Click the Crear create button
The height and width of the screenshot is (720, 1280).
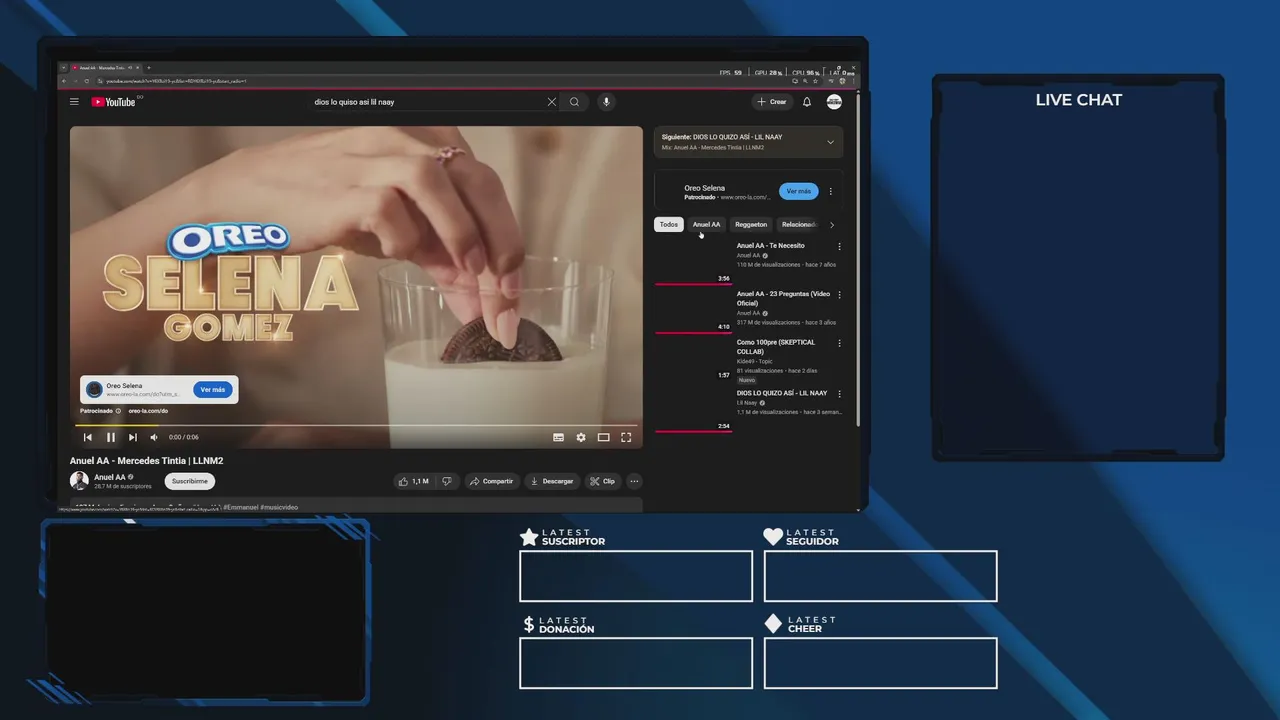coord(772,102)
